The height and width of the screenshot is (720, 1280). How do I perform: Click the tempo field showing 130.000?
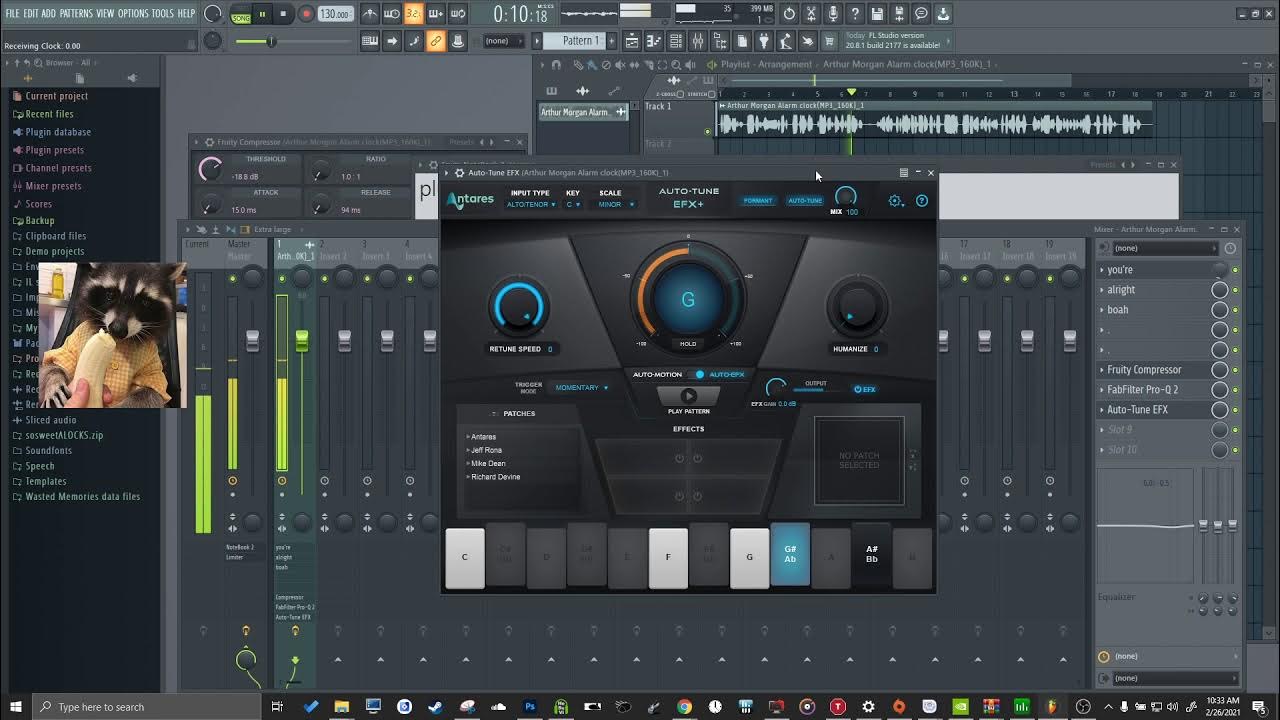coord(335,14)
